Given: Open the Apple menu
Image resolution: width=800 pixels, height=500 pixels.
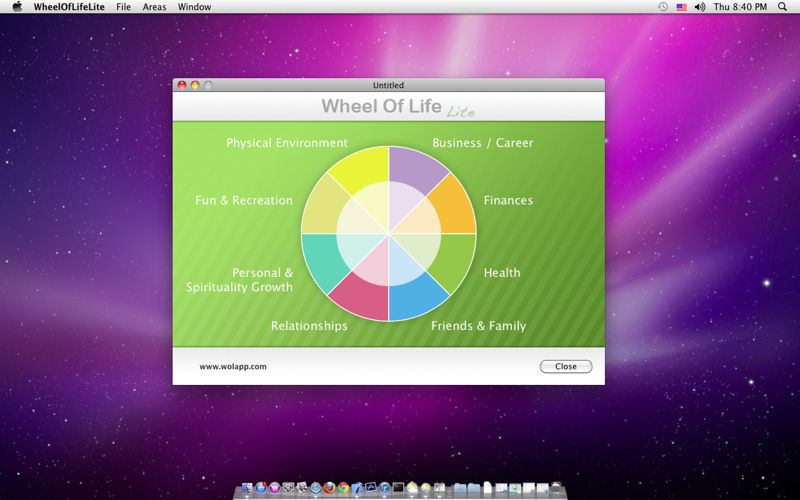Looking at the screenshot, I should click(x=17, y=7).
